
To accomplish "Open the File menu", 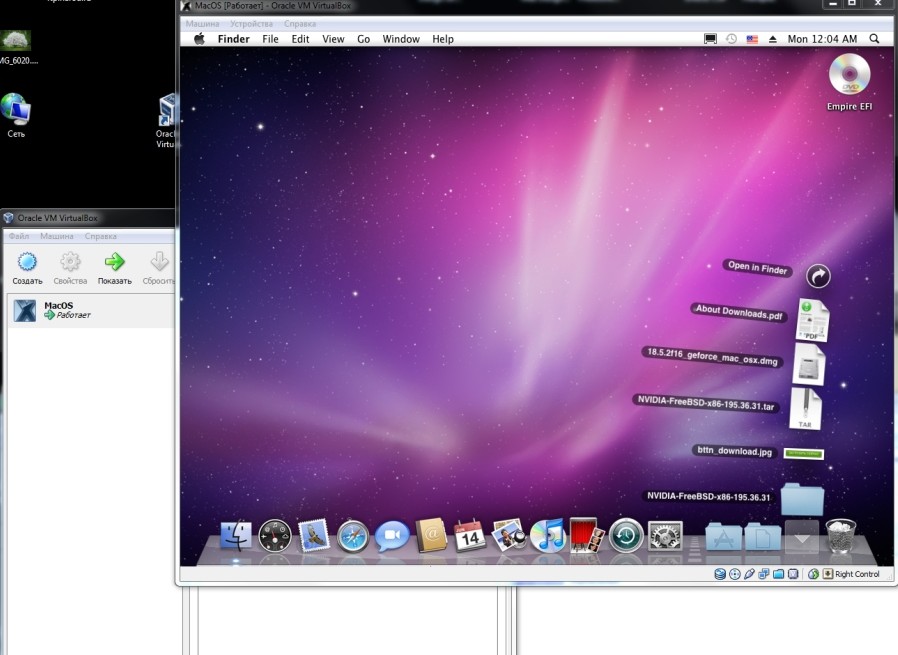I will [270, 39].
